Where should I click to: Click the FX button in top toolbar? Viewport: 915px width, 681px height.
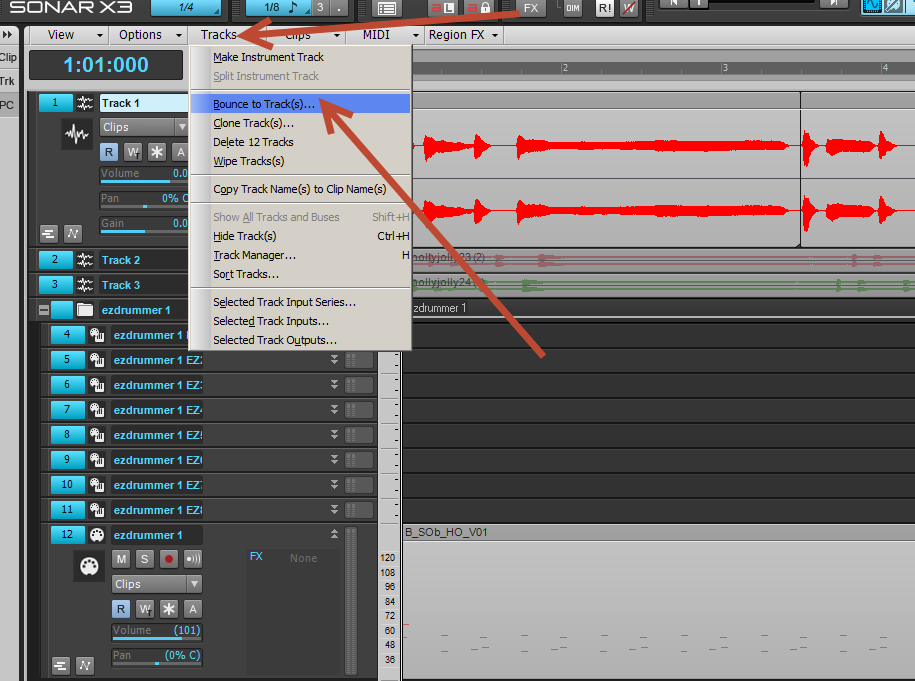[530, 8]
